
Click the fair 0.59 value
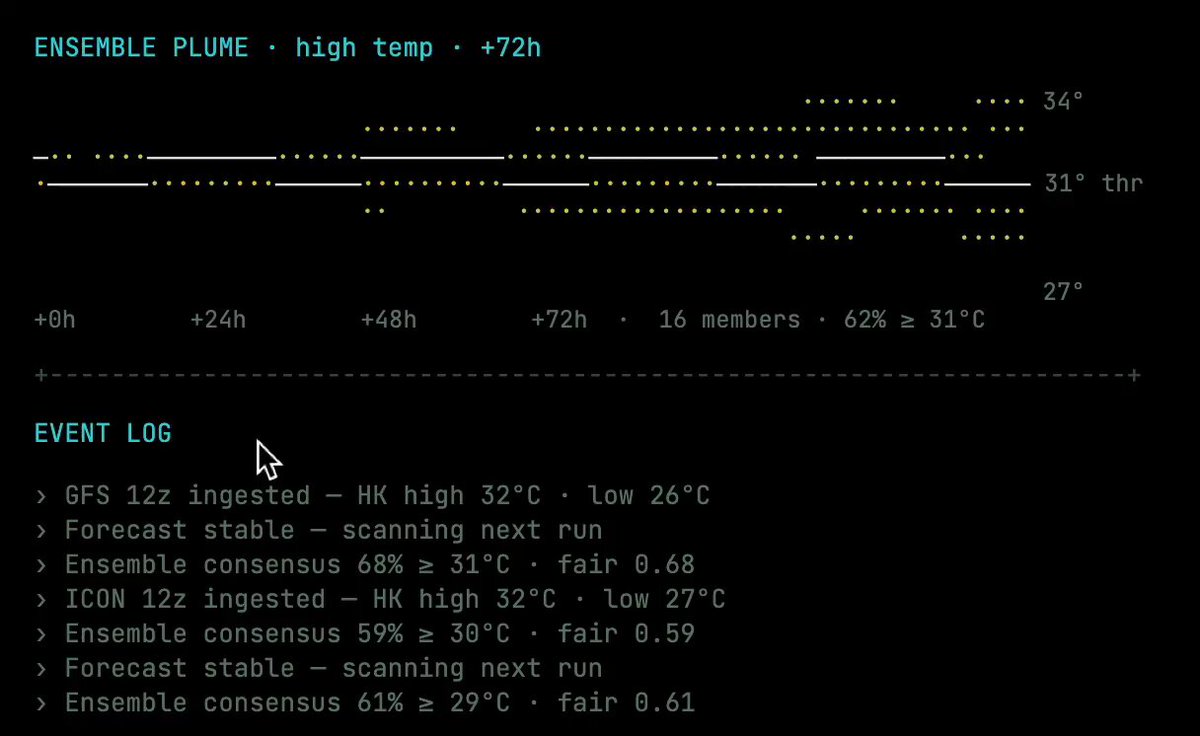click(x=626, y=634)
